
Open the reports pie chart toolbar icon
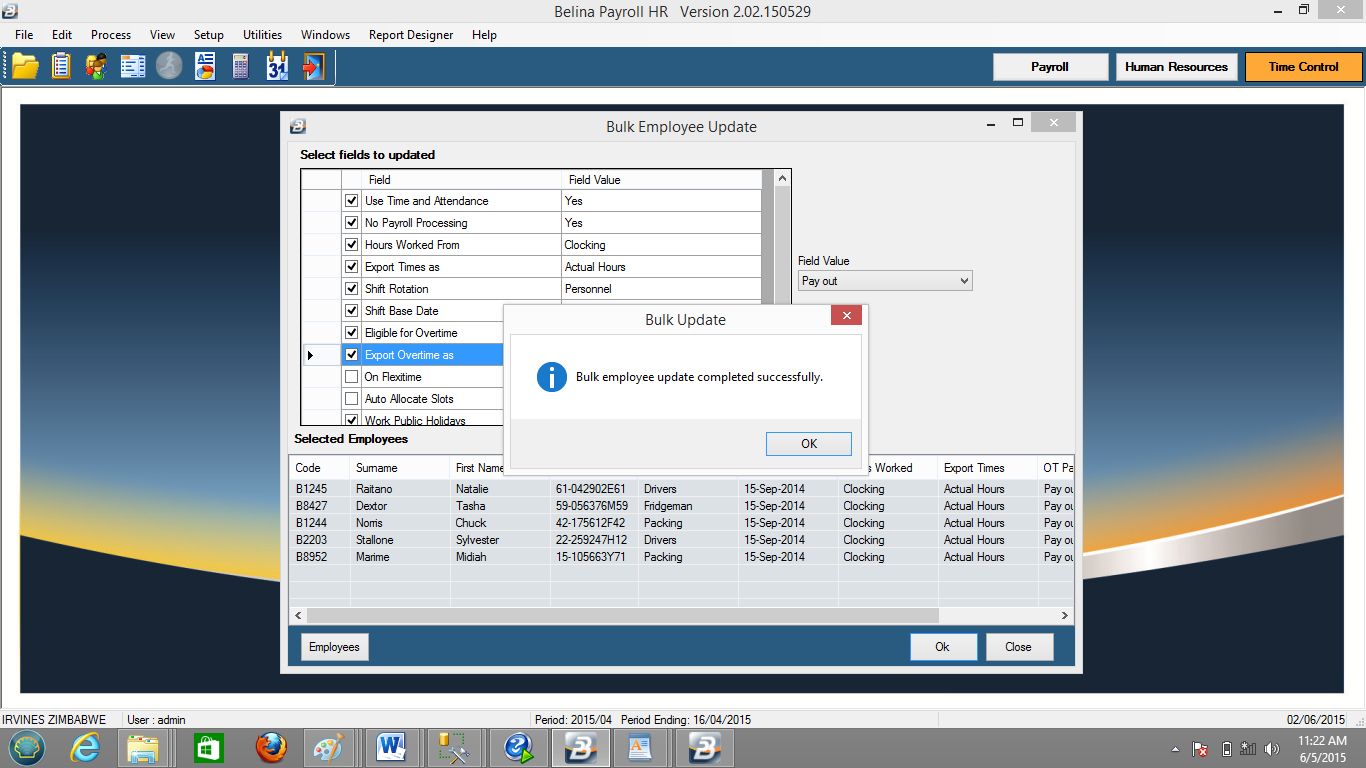click(205, 66)
